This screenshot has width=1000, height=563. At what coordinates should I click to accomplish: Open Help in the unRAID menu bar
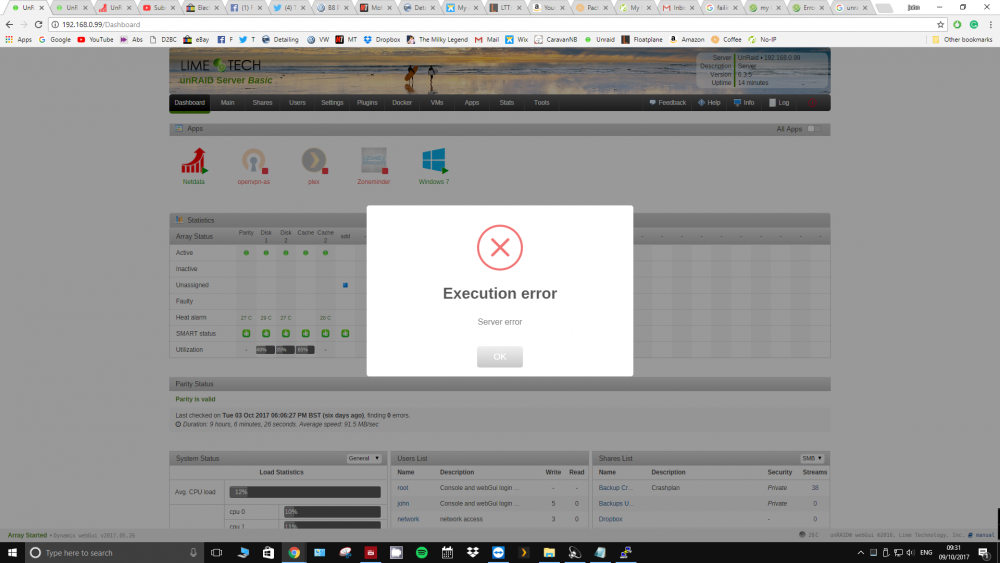[709, 103]
